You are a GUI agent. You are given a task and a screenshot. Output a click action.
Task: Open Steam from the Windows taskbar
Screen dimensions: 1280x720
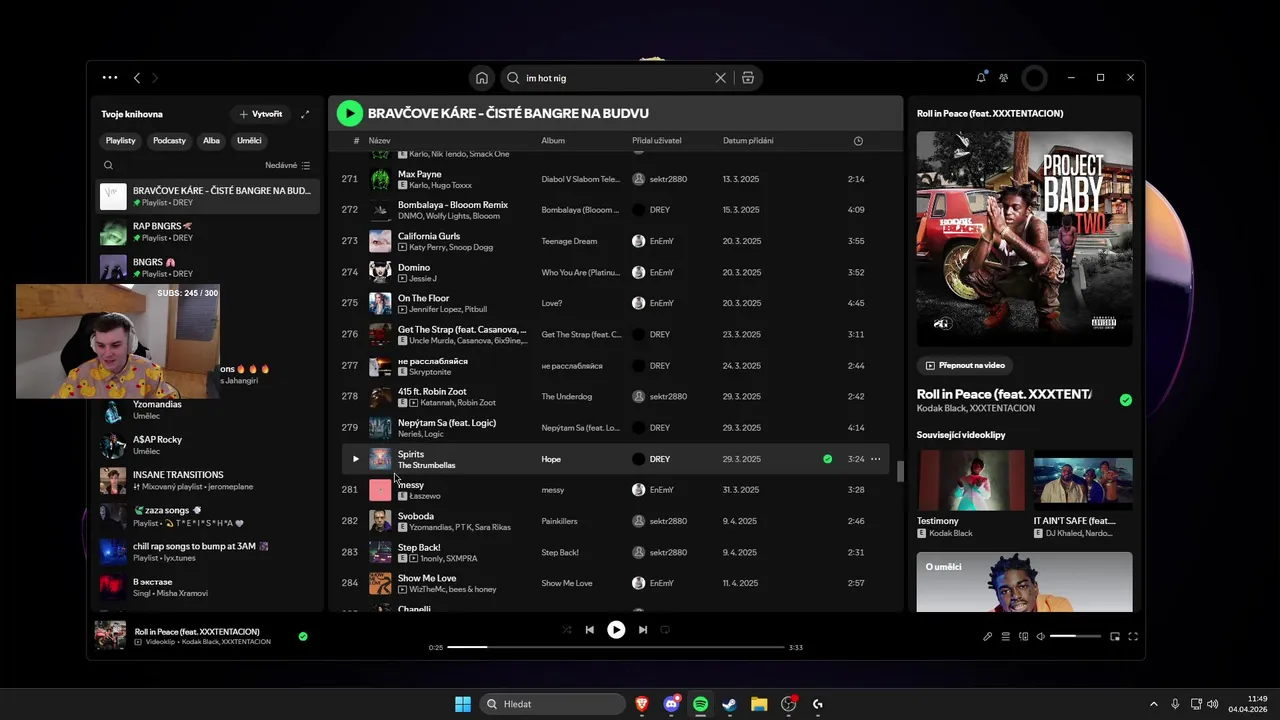point(730,704)
